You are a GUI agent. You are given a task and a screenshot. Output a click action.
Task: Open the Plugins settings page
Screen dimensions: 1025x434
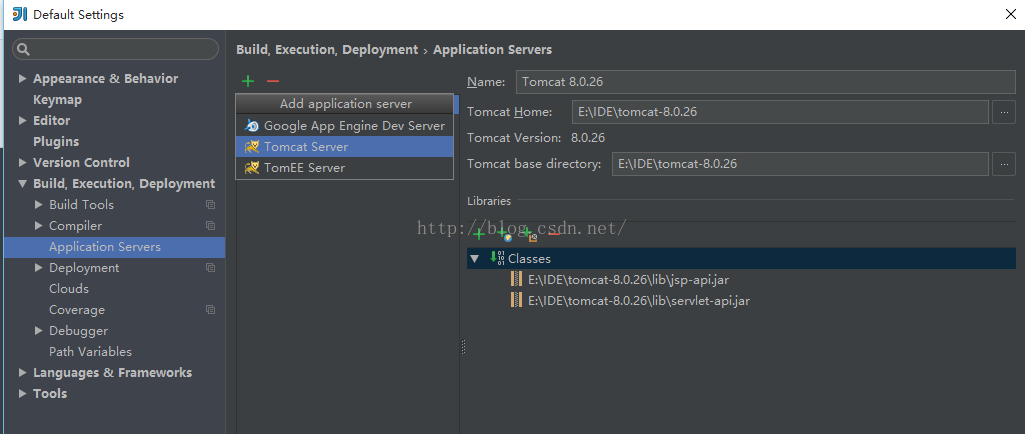coord(56,141)
